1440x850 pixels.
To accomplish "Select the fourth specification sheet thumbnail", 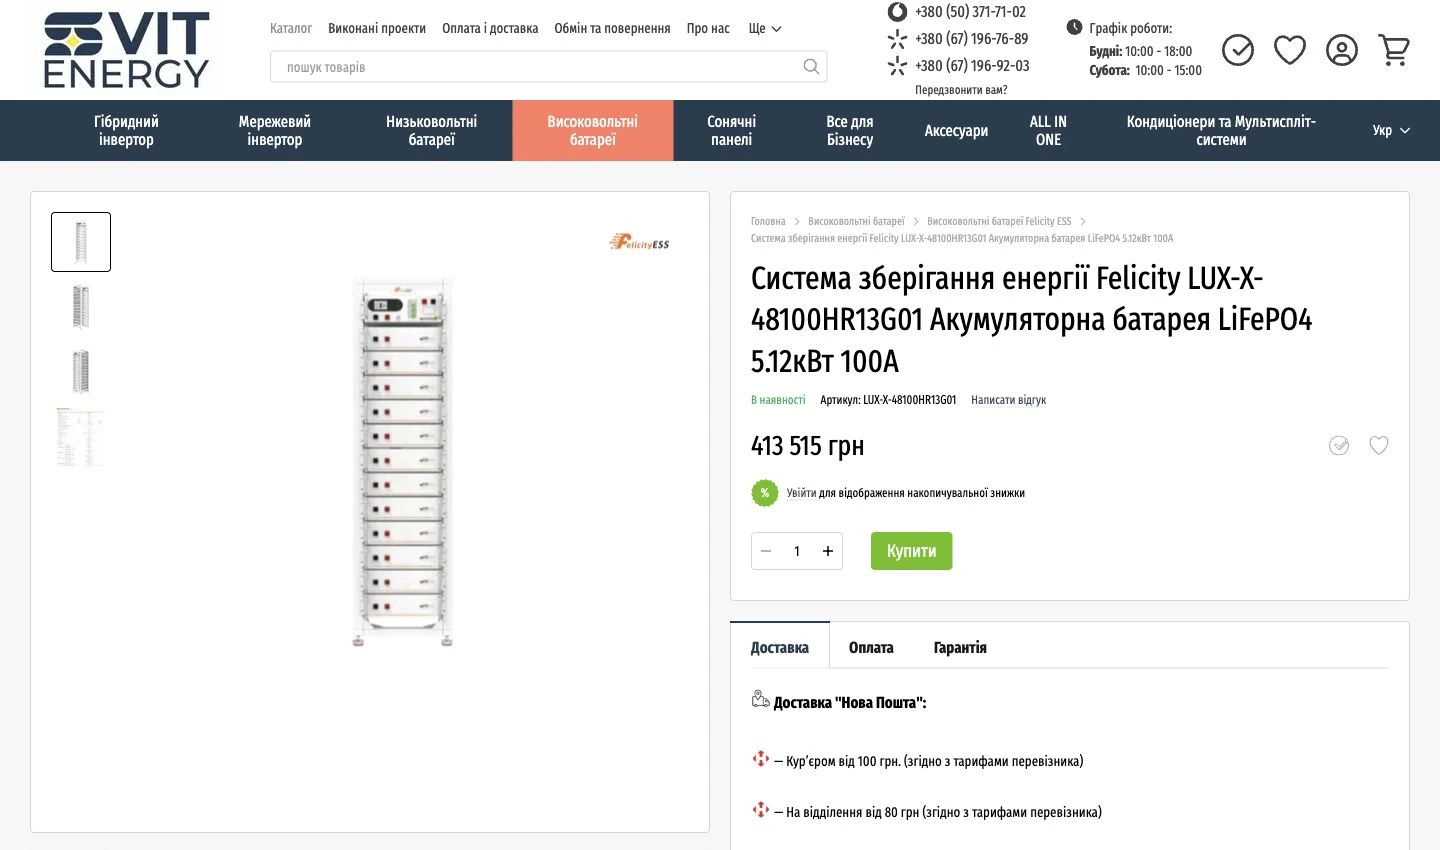I will (x=81, y=437).
